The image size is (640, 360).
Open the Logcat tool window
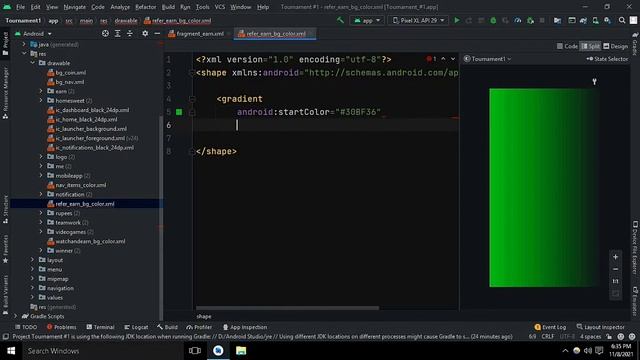[136, 327]
